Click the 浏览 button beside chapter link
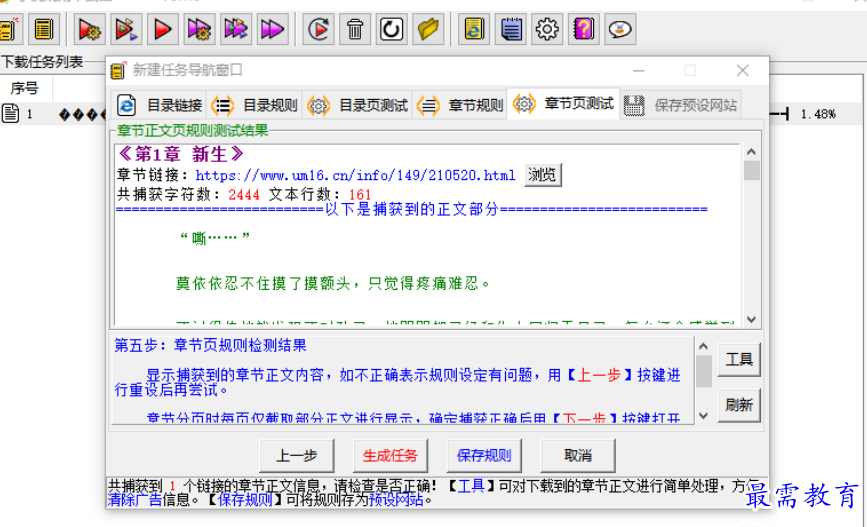The image size is (867, 527). [x=542, y=175]
